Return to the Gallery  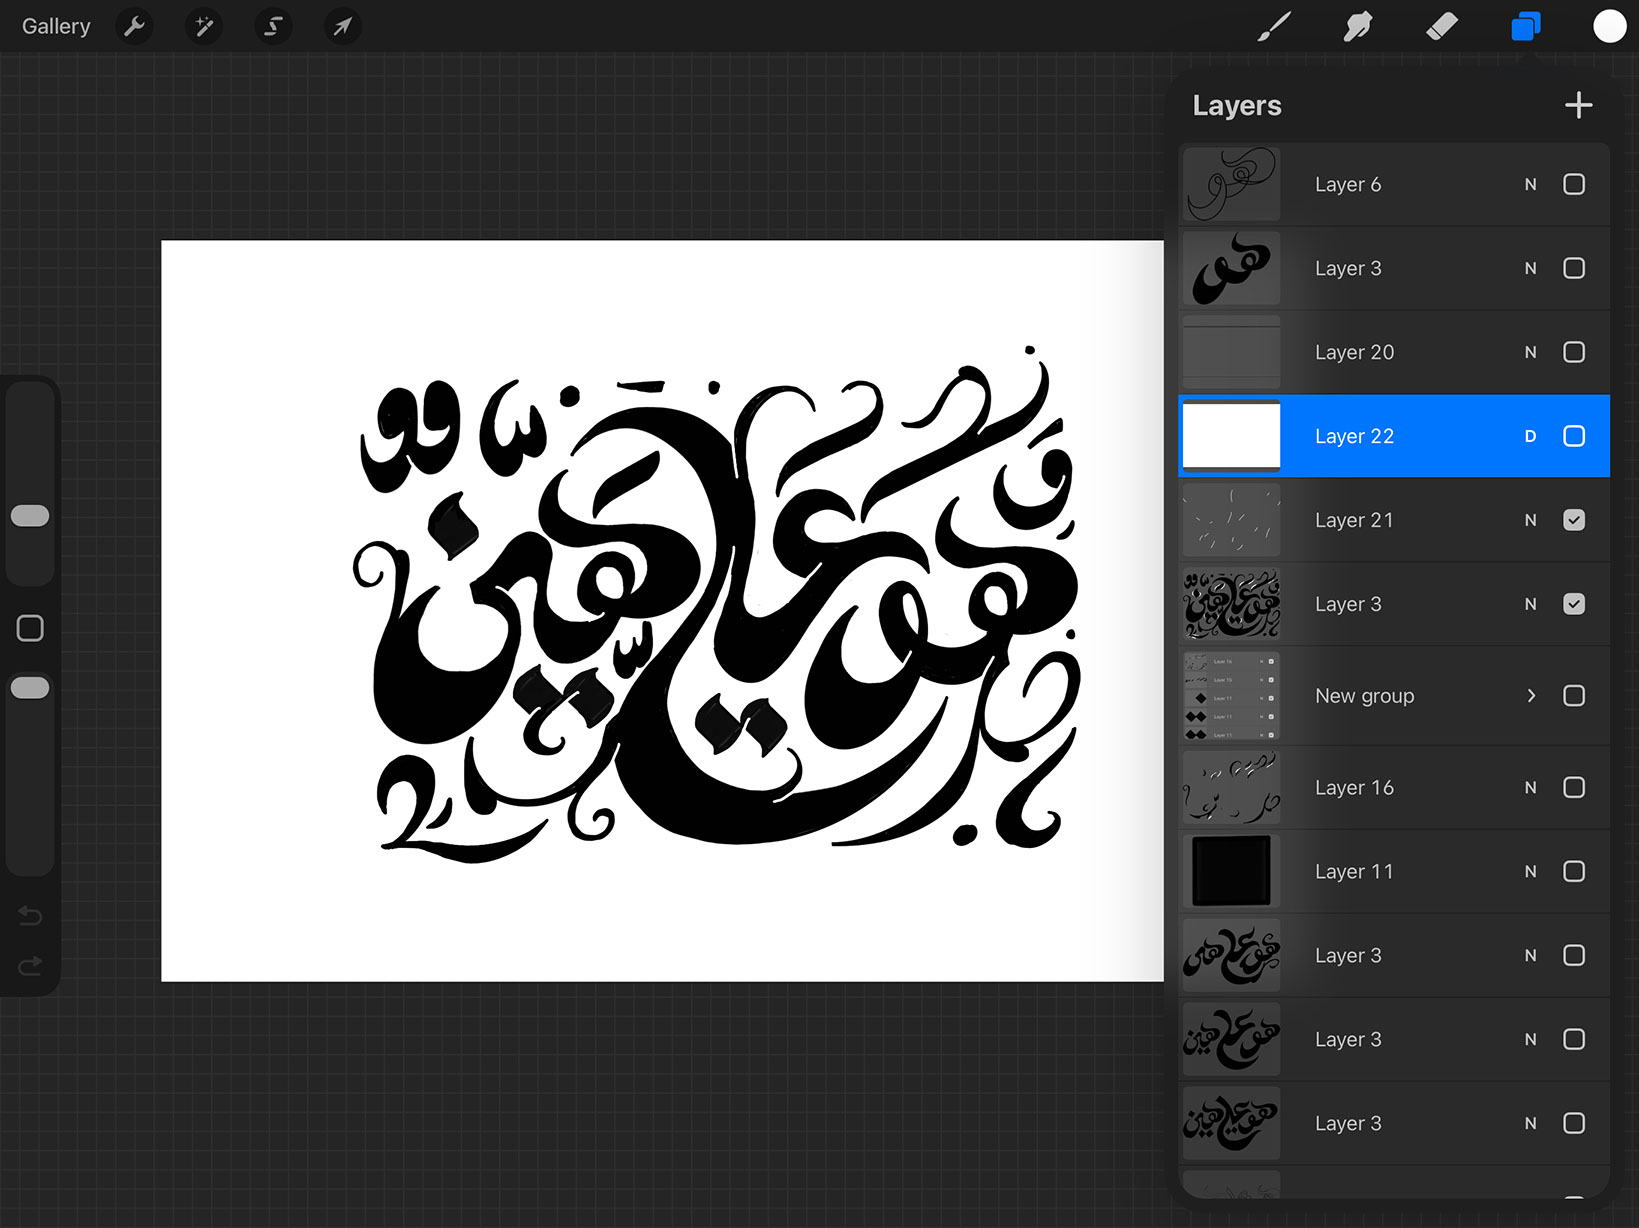[55, 26]
